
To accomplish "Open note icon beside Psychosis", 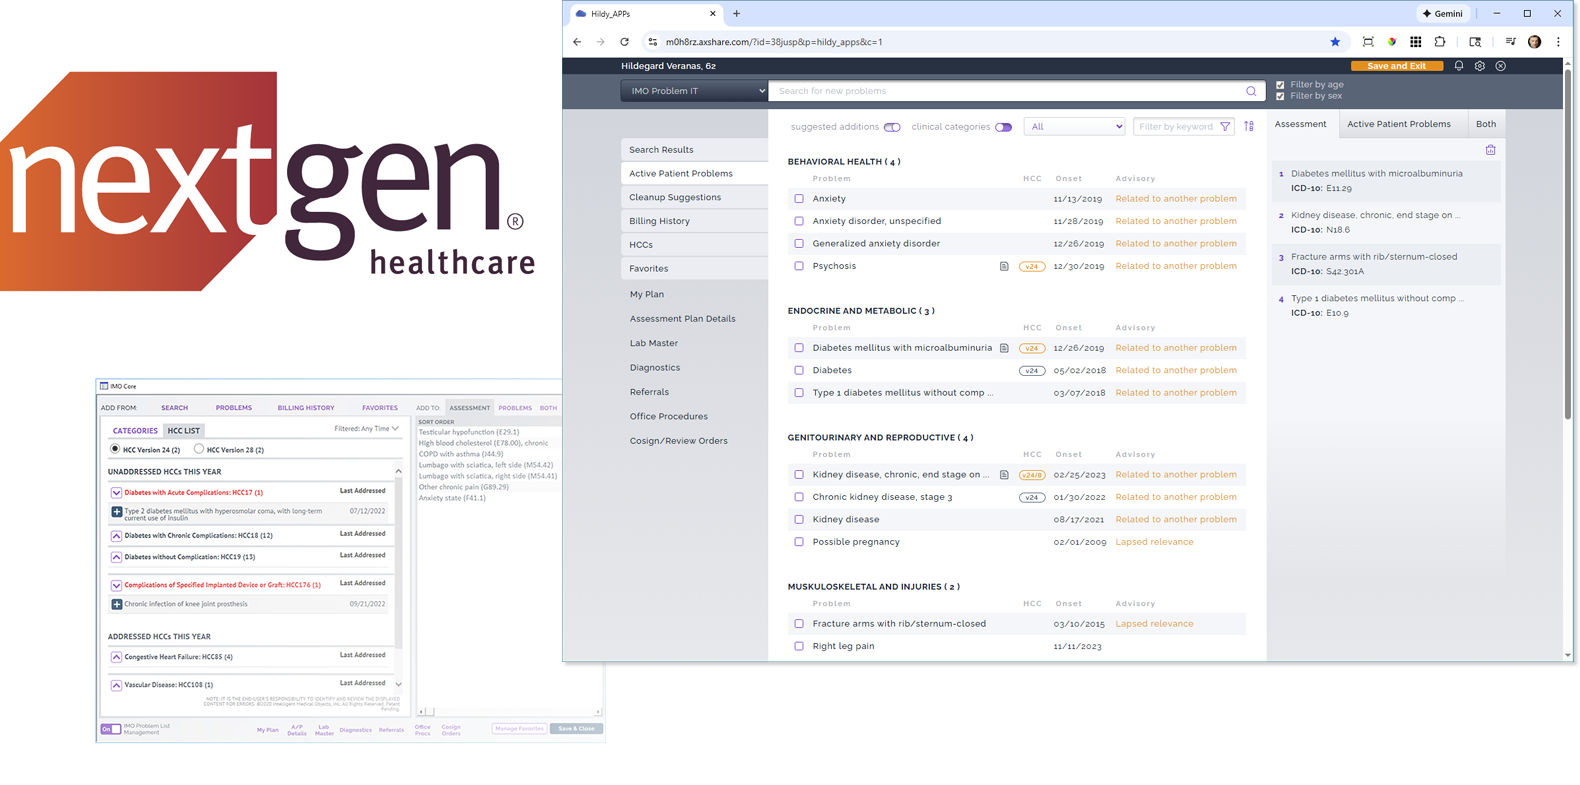I will click(x=1004, y=267).
